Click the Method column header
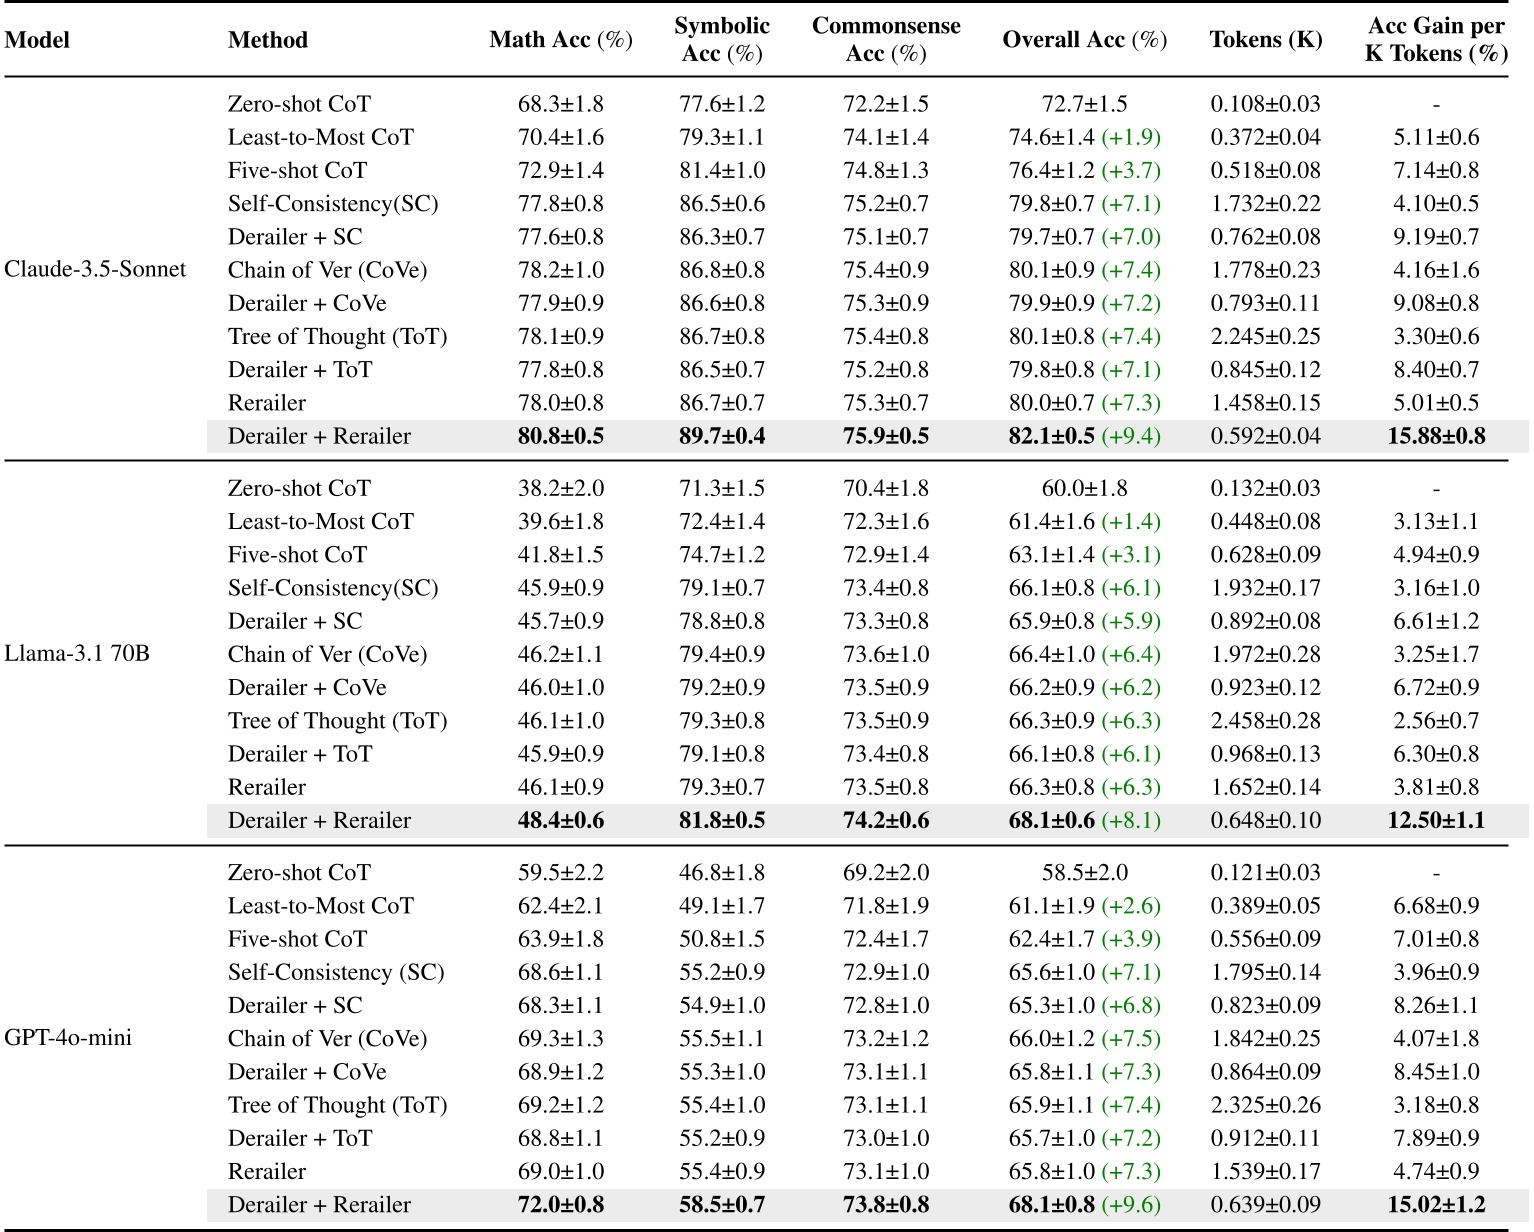The height and width of the screenshot is (1232, 1534). point(267,40)
